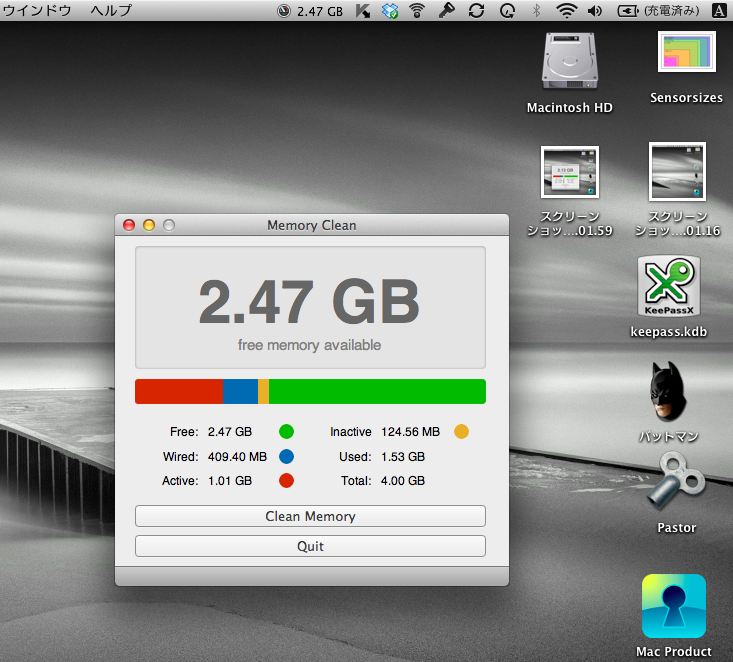Click the Clean Memory button
The image size is (733, 662).
pos(310,516)
